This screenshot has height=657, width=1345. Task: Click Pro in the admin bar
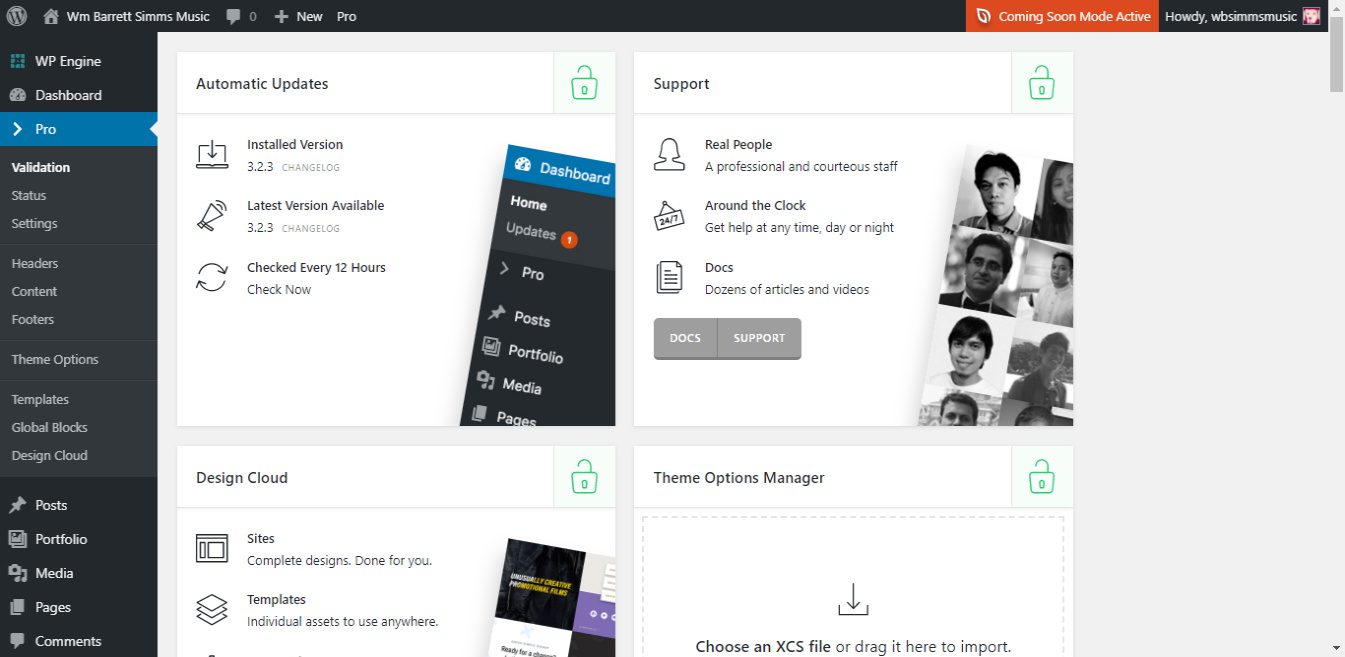(346, 16)
